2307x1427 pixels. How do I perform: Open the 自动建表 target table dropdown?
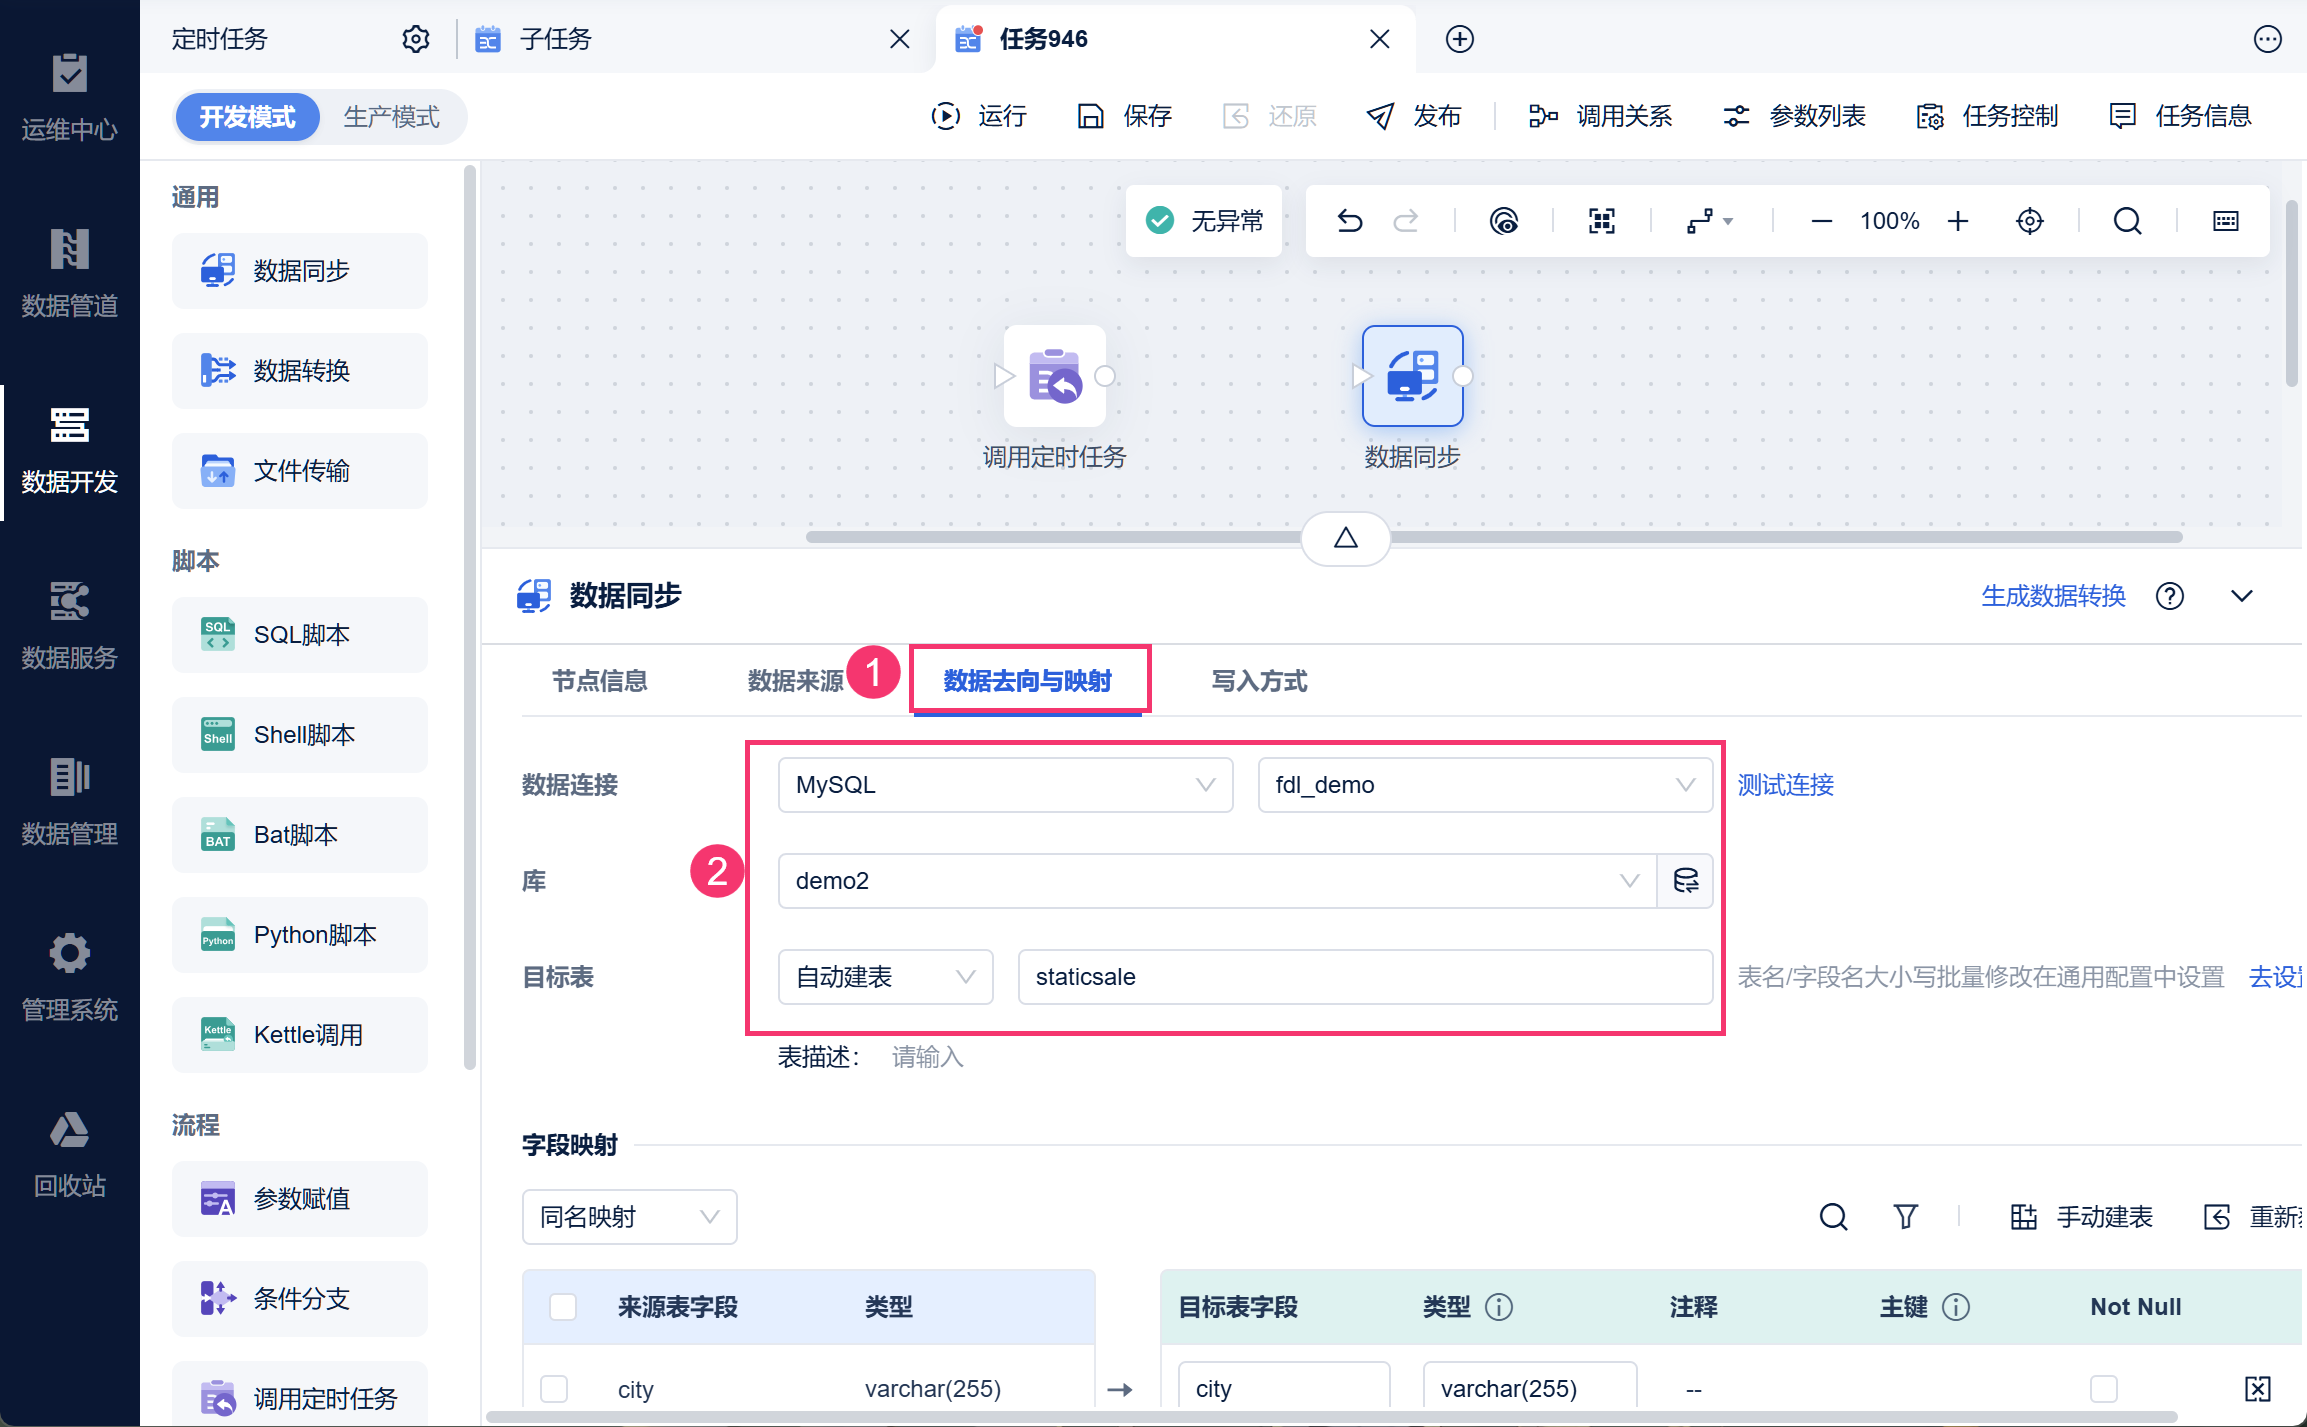pos(885,977)
